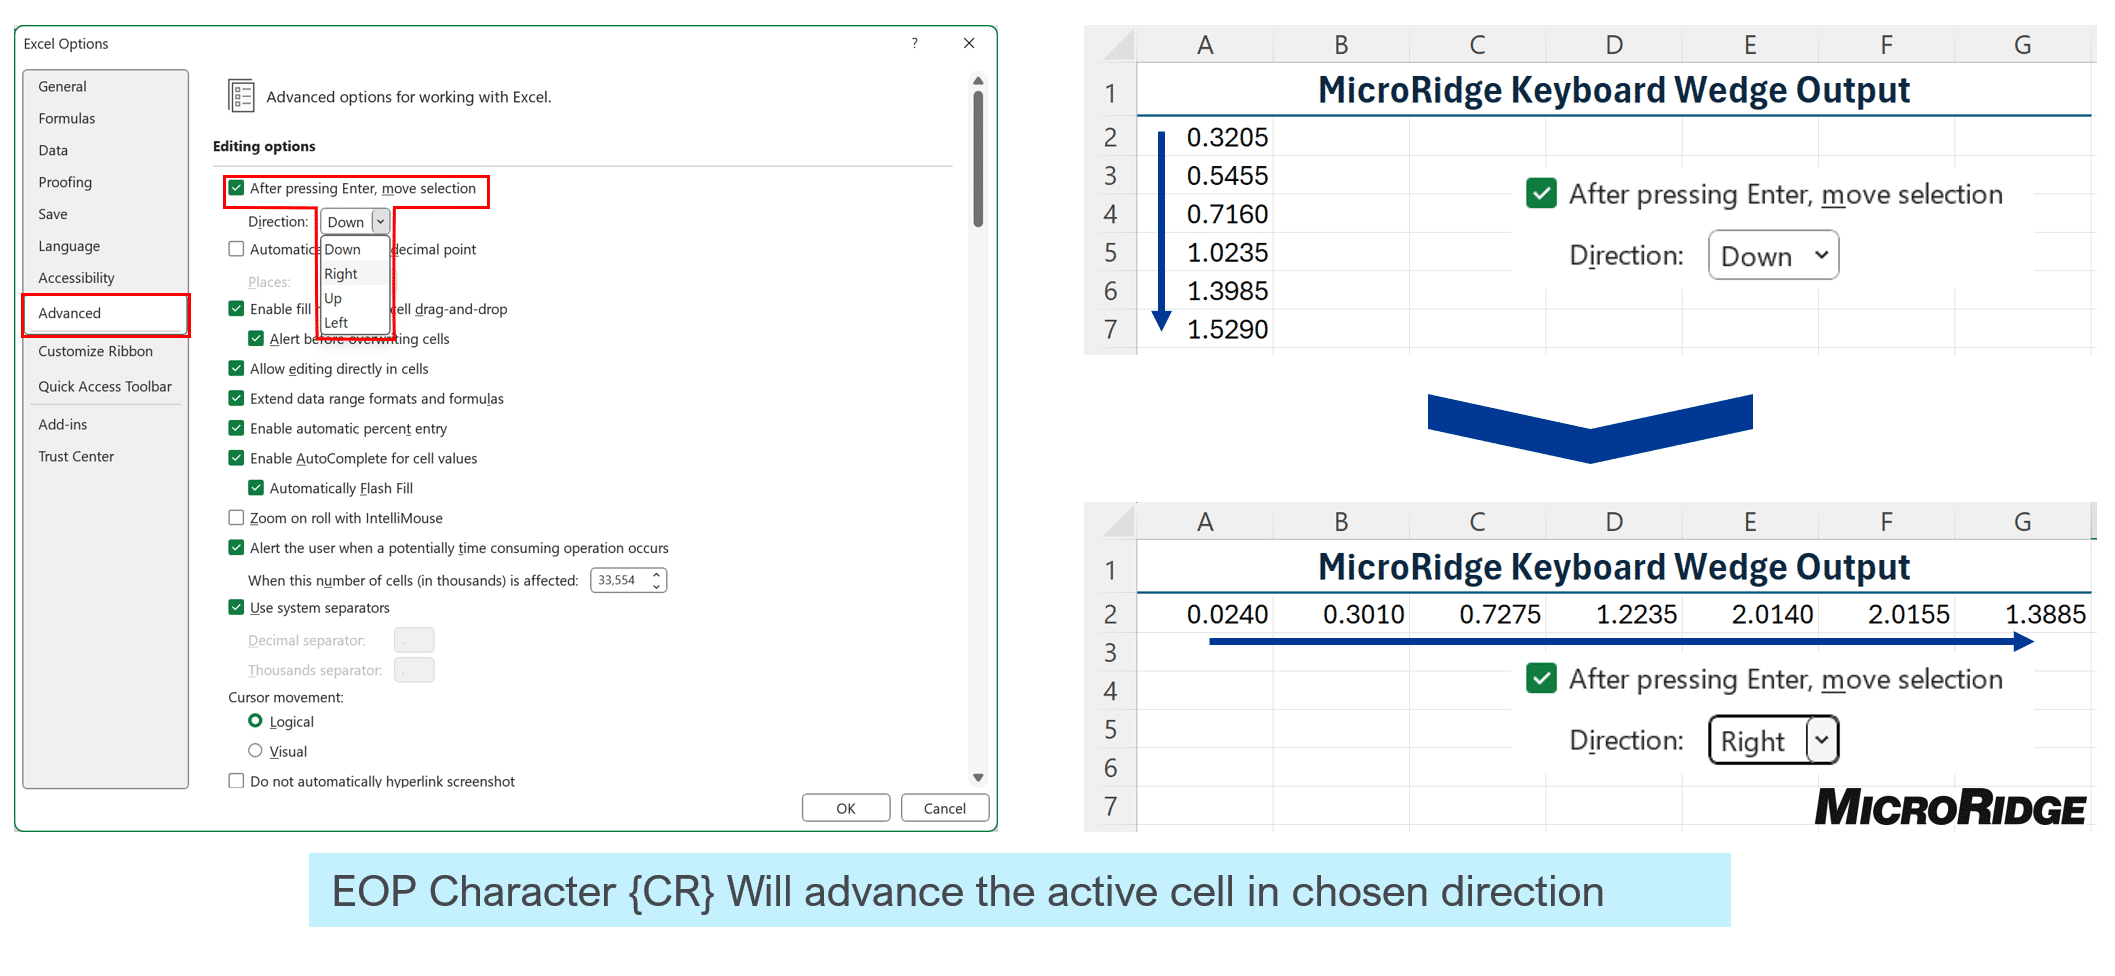Click Cancel in Excel Options
Image resolution: width=2115 pixels, height=976 pixels.
tap(945, 809)
